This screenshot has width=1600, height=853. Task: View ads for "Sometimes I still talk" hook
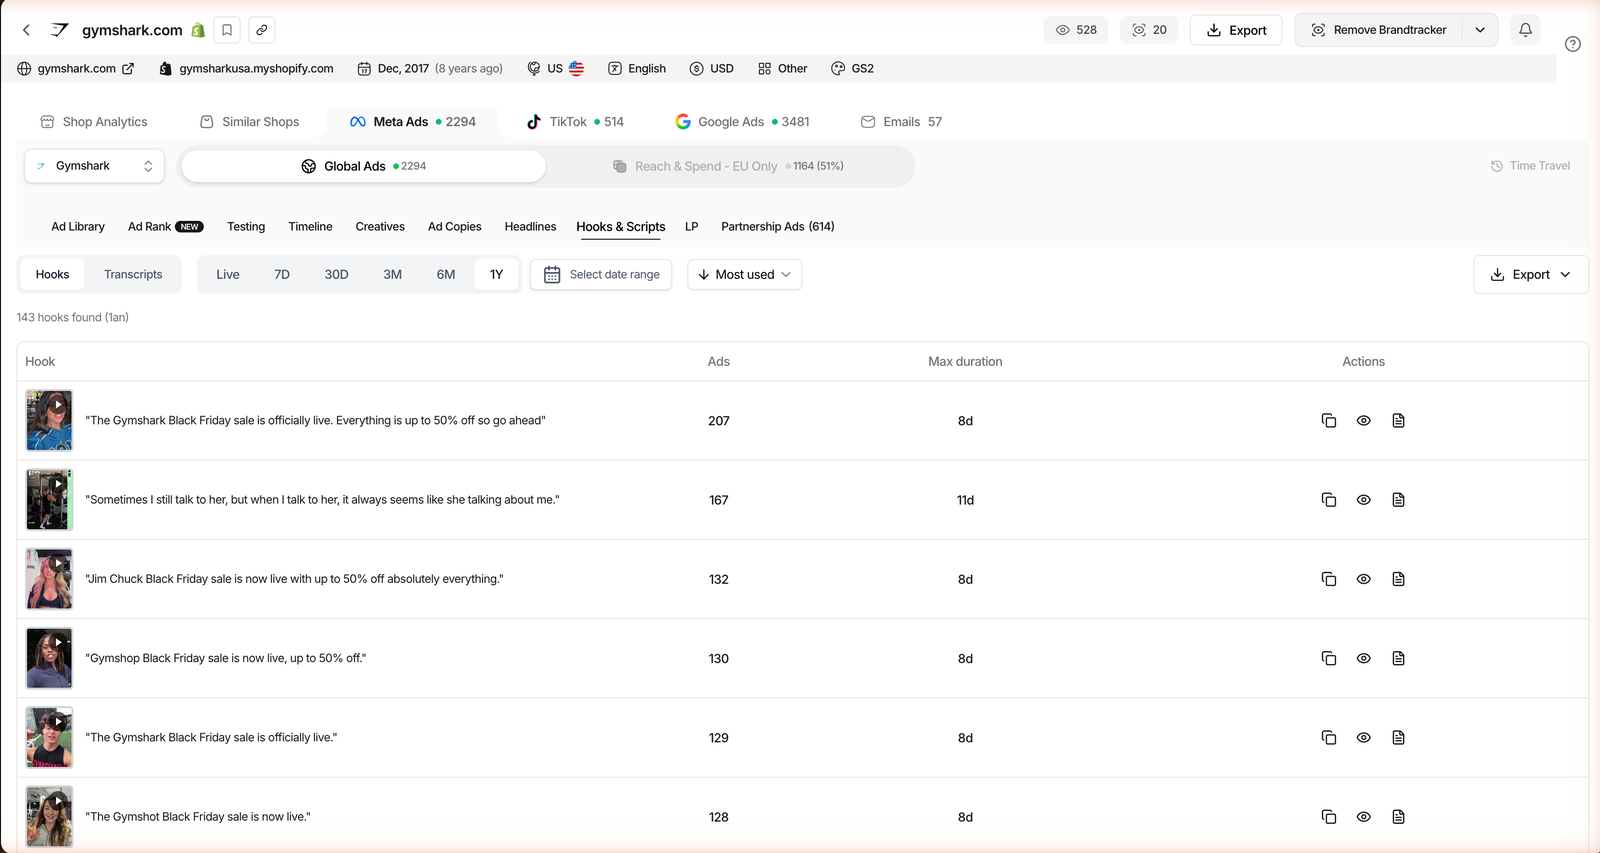pyautogui.click(x=1363, y=500)
